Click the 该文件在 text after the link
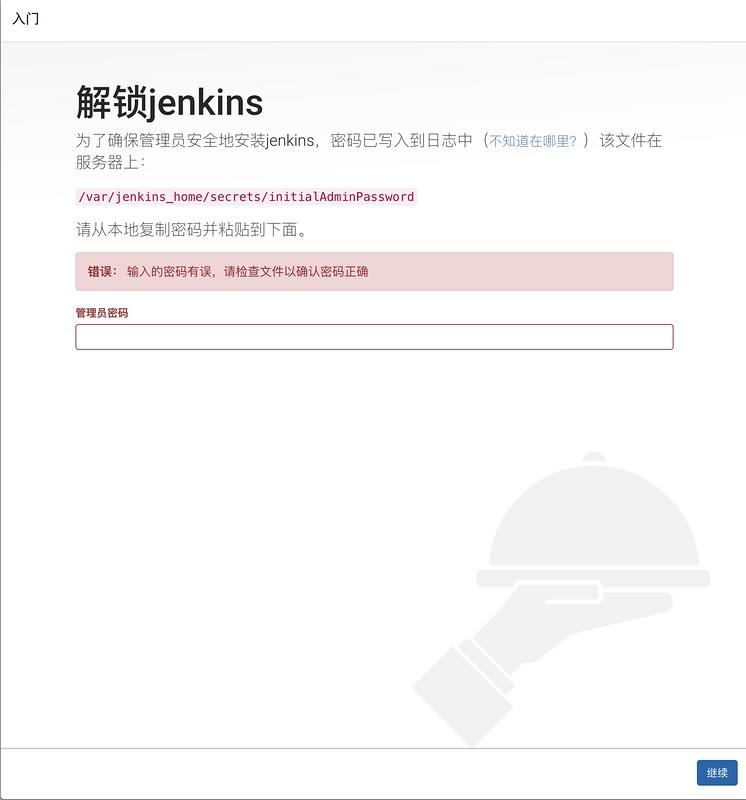 [x=631, y=140]
